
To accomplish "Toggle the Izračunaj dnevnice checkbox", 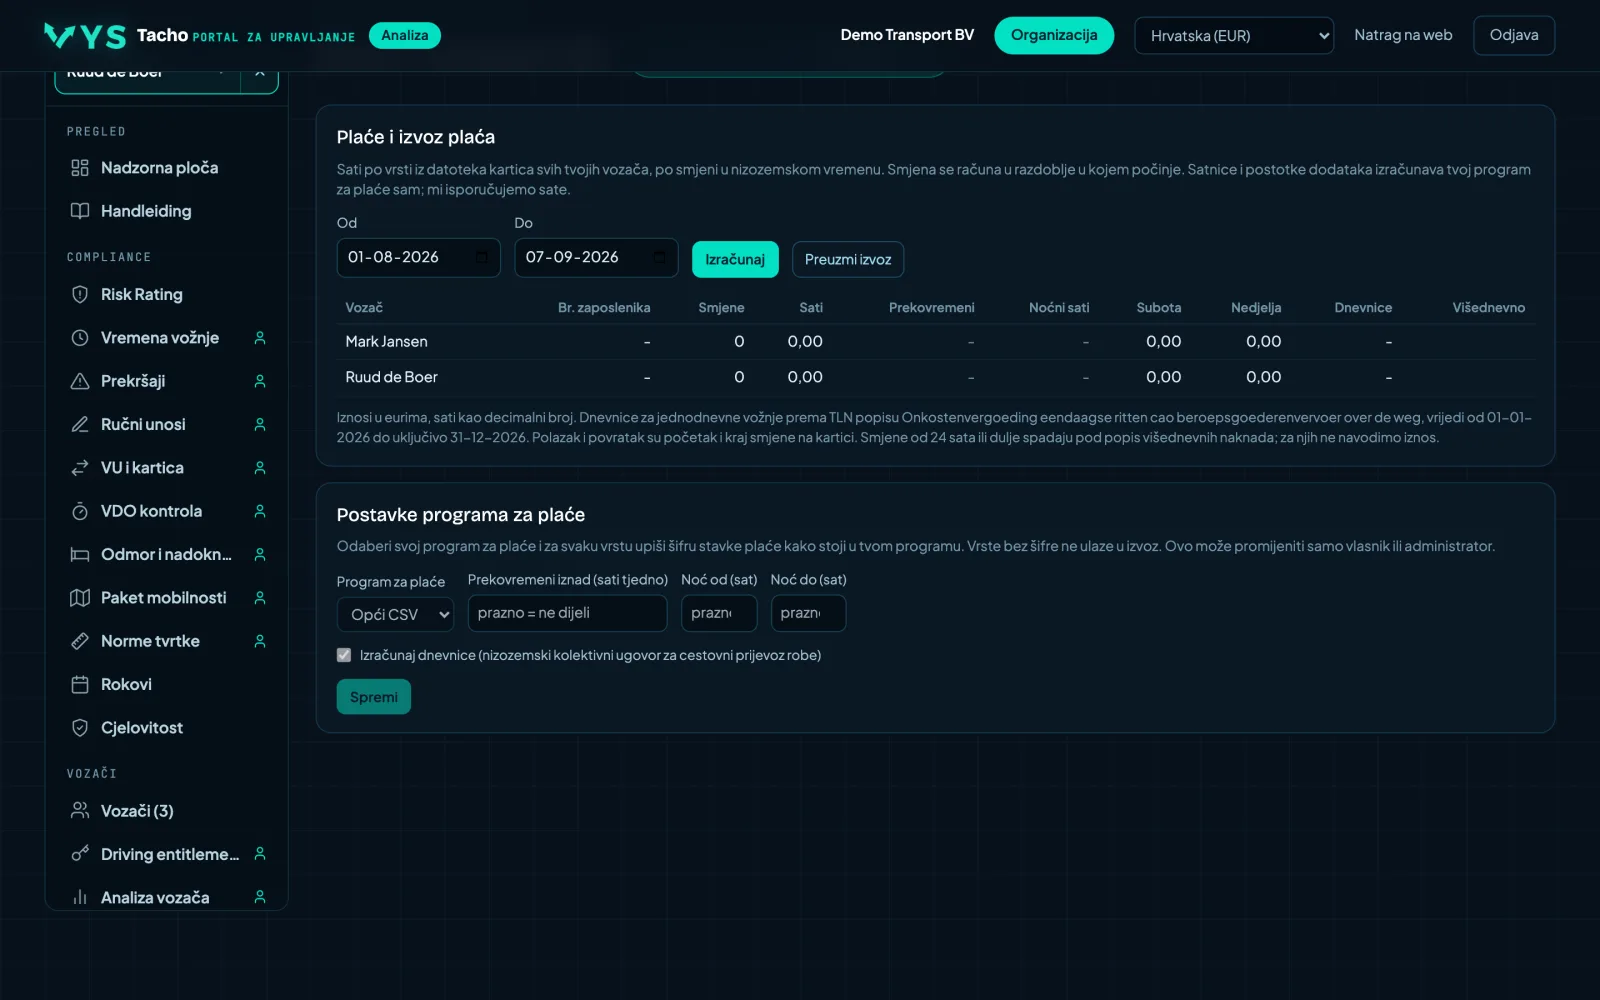I will [x=344, y=655].
